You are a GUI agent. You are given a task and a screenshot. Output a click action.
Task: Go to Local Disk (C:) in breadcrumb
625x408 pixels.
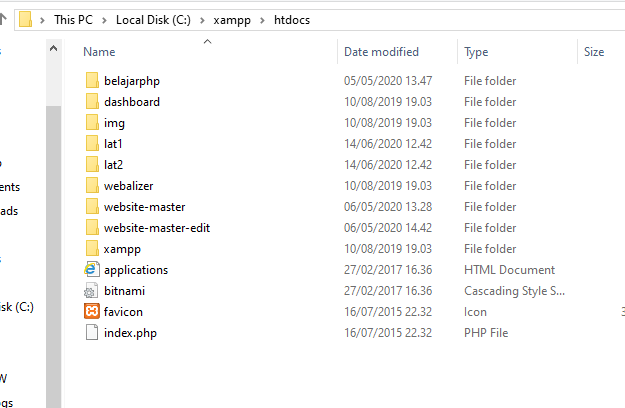pyautogui.click(x=153, y=20)
